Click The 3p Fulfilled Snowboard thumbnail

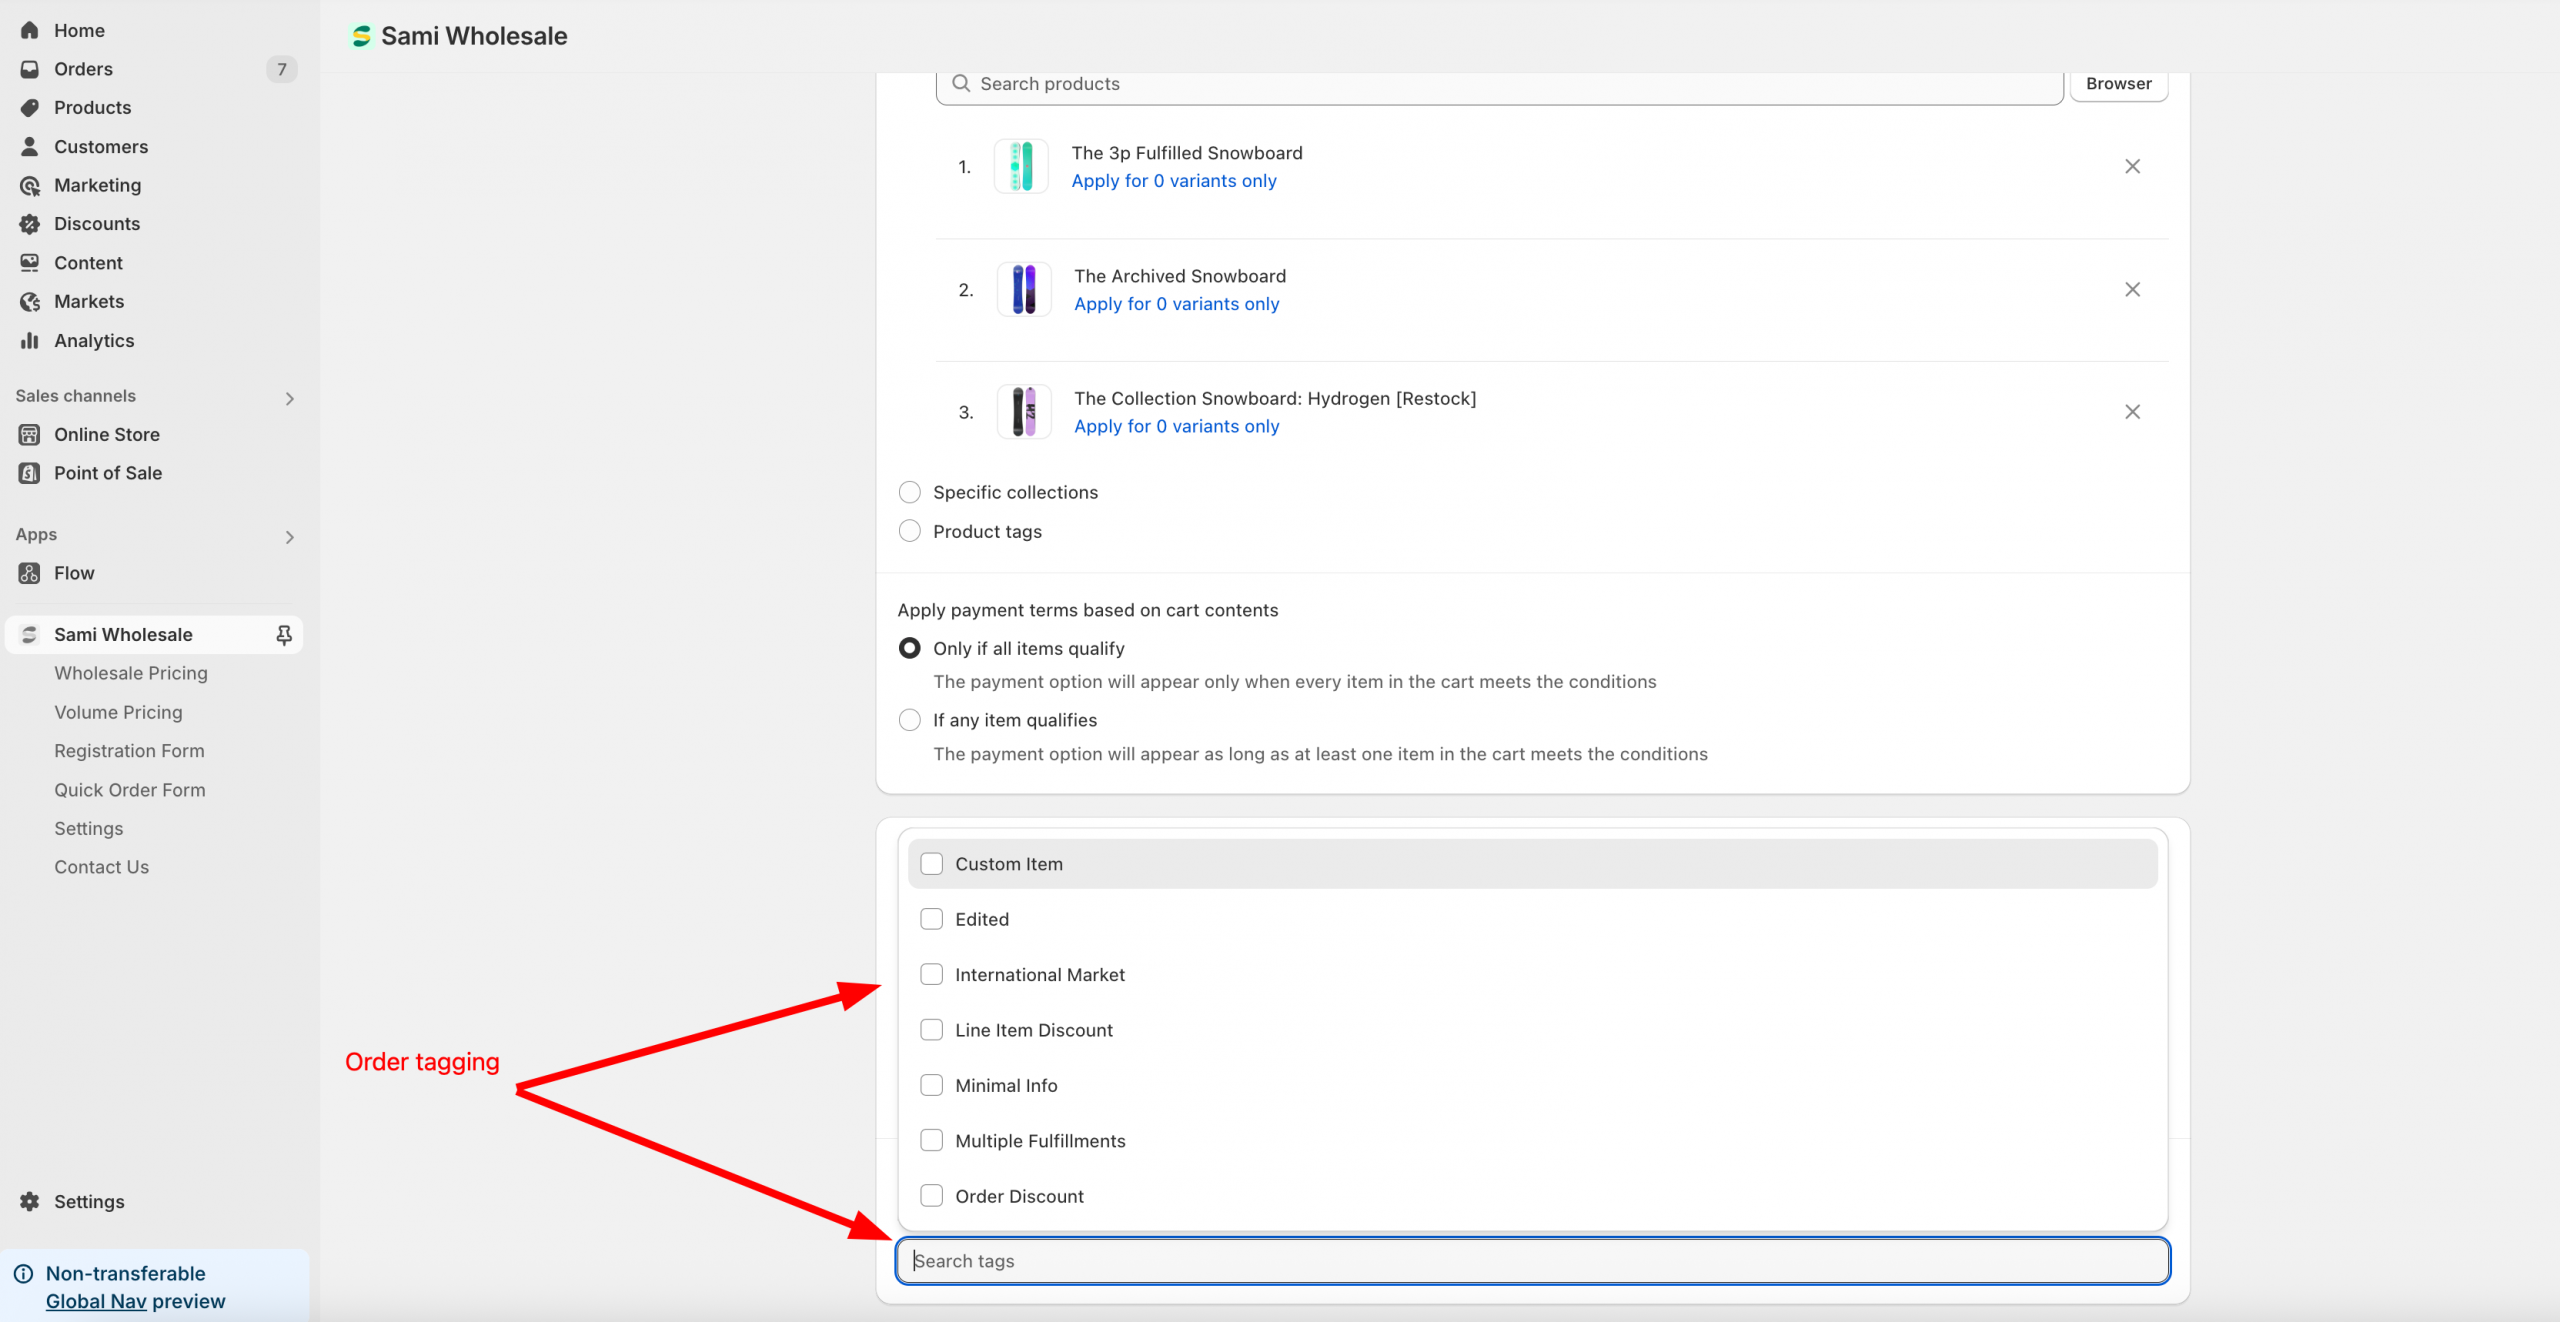(1021, 166)
